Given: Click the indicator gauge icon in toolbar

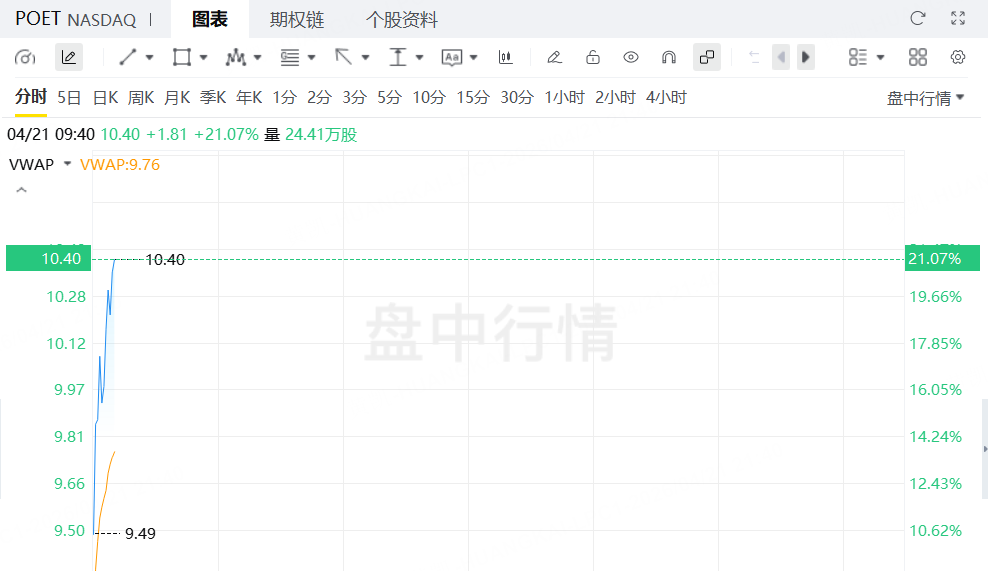Looking at the screenshot, I should click(x=25, y=57).
